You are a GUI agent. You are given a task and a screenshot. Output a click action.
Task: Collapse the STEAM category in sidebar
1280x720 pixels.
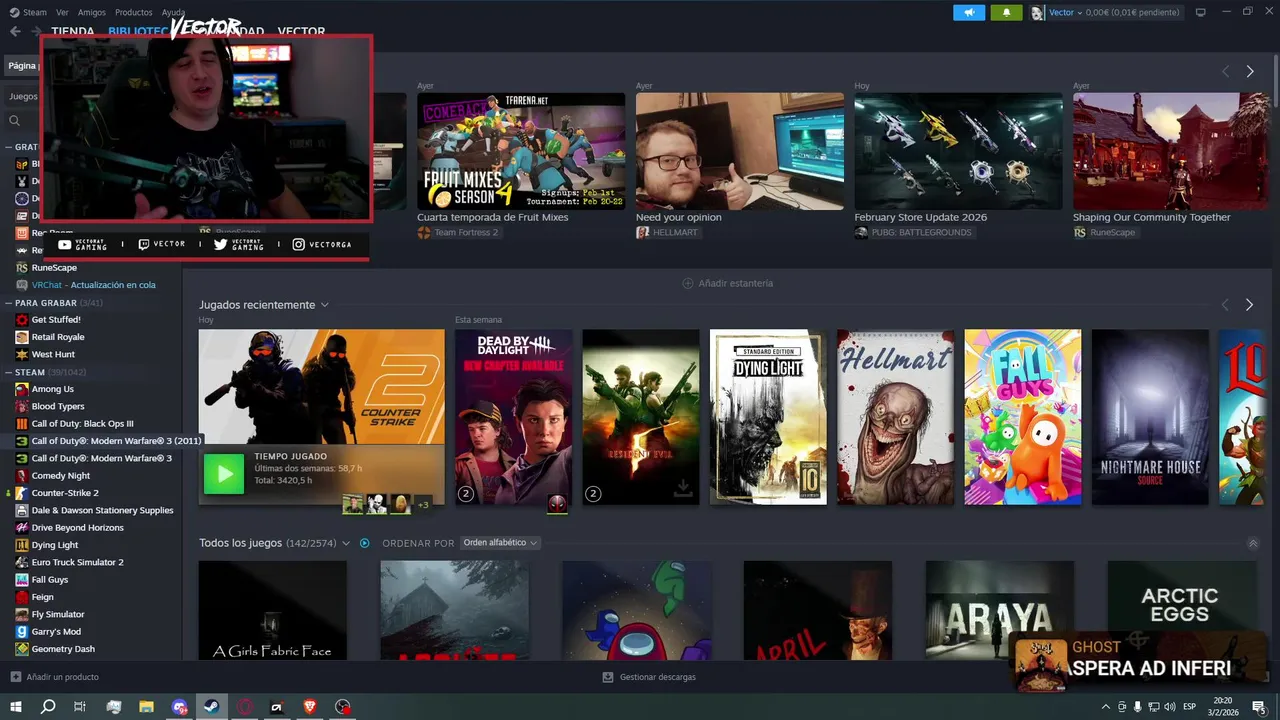point(9,372)
